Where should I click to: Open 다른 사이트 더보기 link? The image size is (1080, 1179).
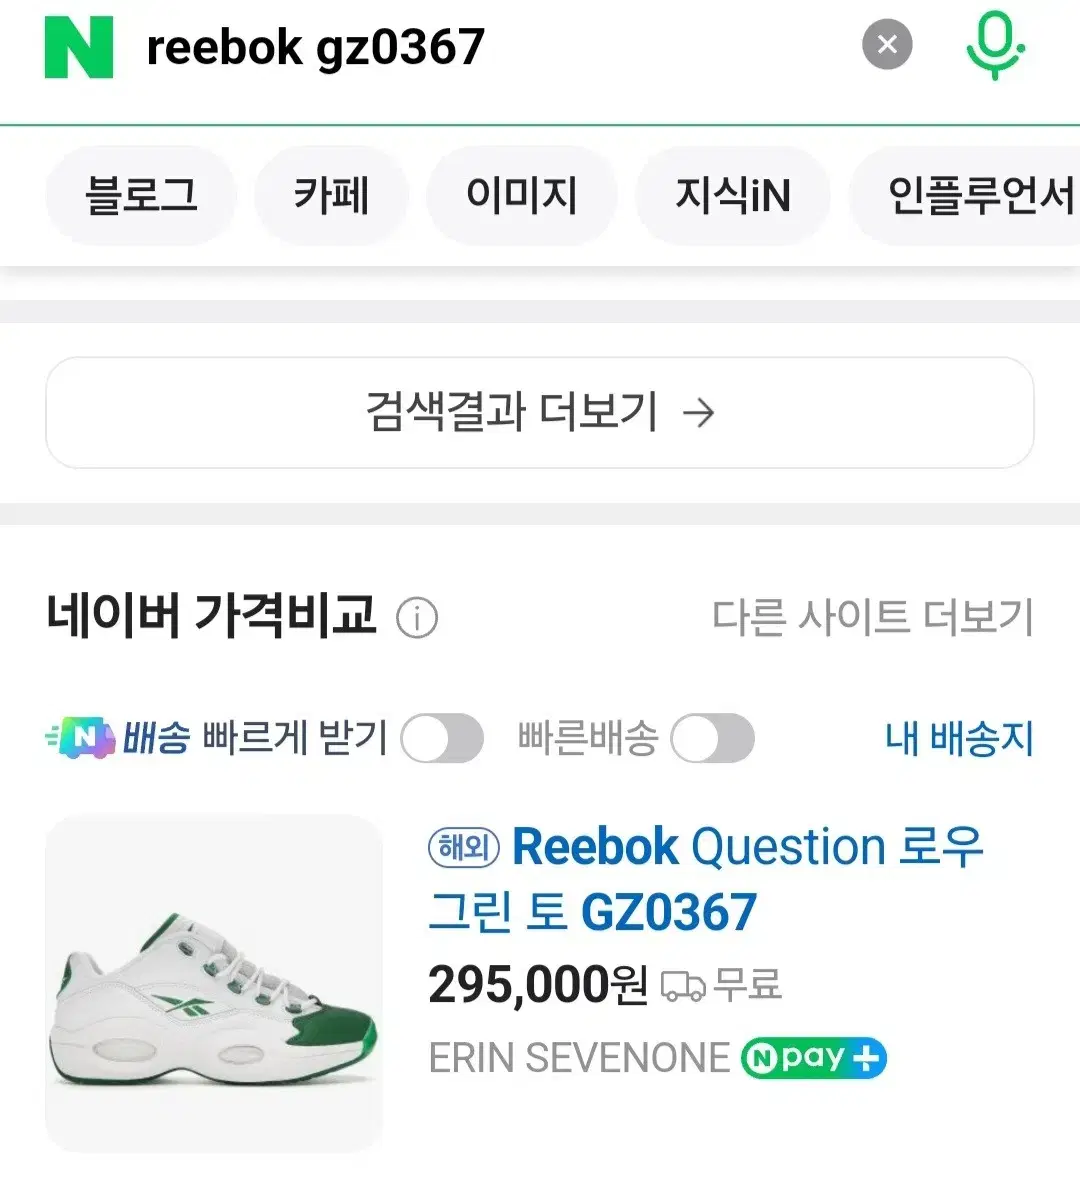872,617
